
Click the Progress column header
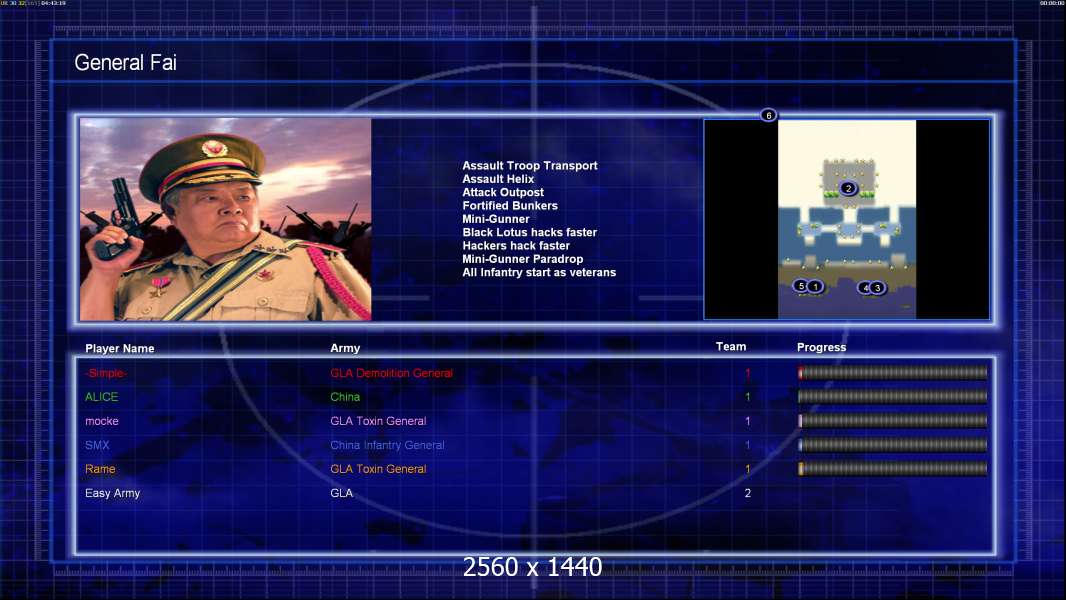click(x=821, y=347)
